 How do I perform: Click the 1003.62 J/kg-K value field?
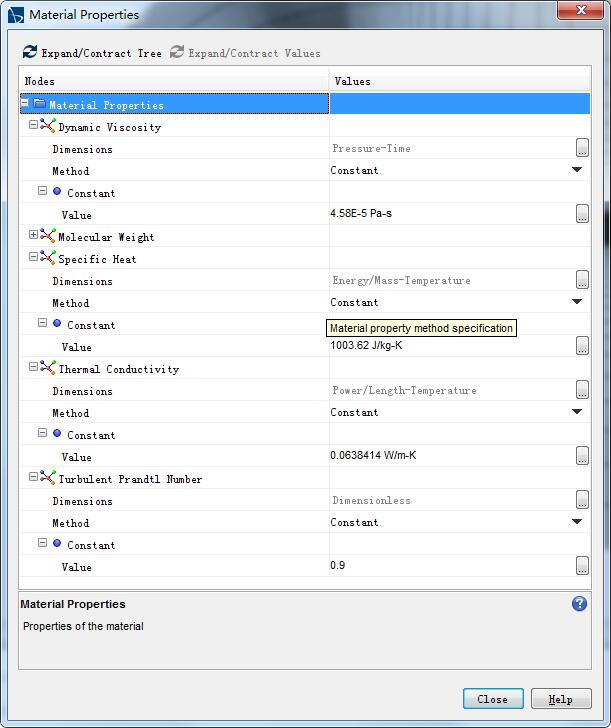tap(450, 346)
